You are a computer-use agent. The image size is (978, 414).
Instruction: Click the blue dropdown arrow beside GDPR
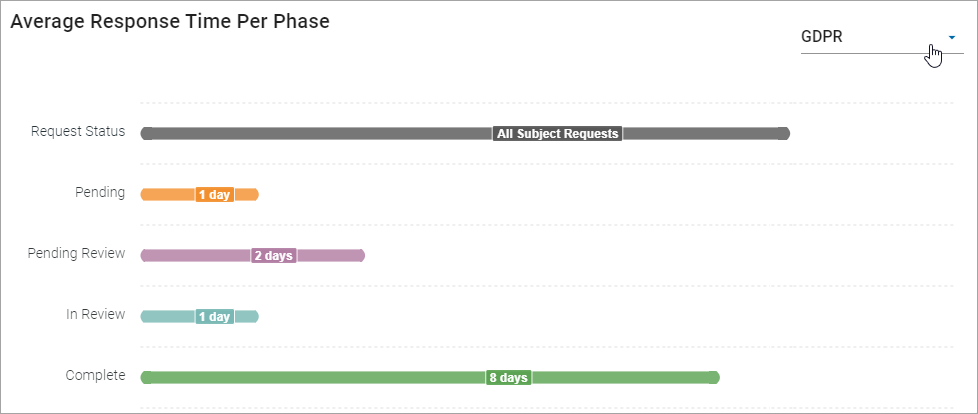pyautogui.click(x=949, y=37)
